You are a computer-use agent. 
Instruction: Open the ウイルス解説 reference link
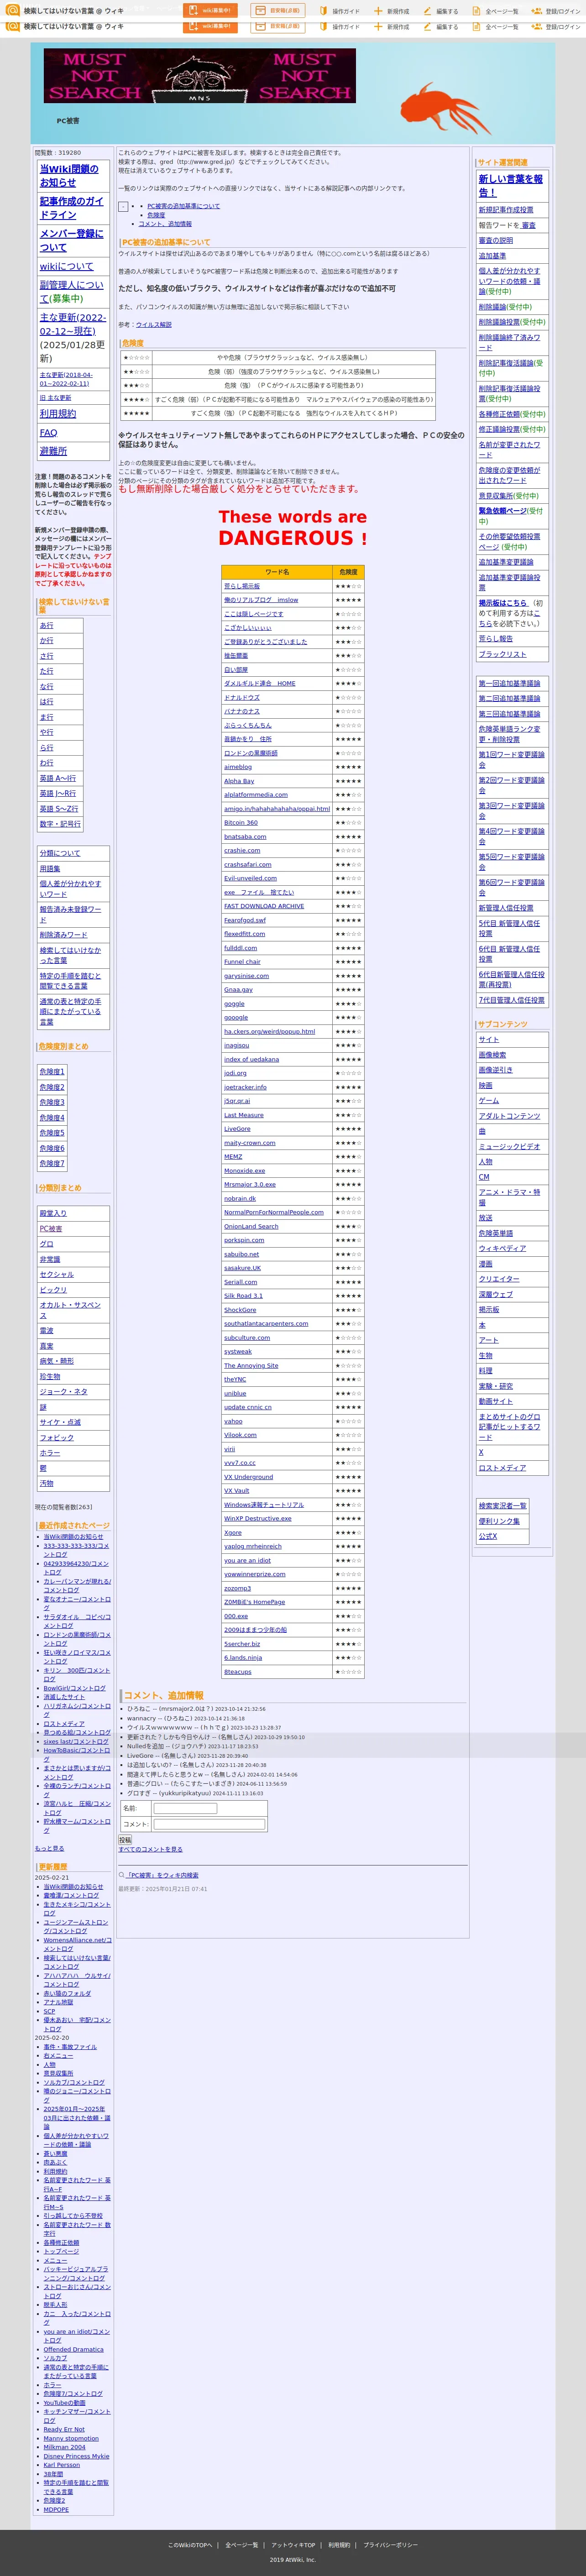point(154,325)
